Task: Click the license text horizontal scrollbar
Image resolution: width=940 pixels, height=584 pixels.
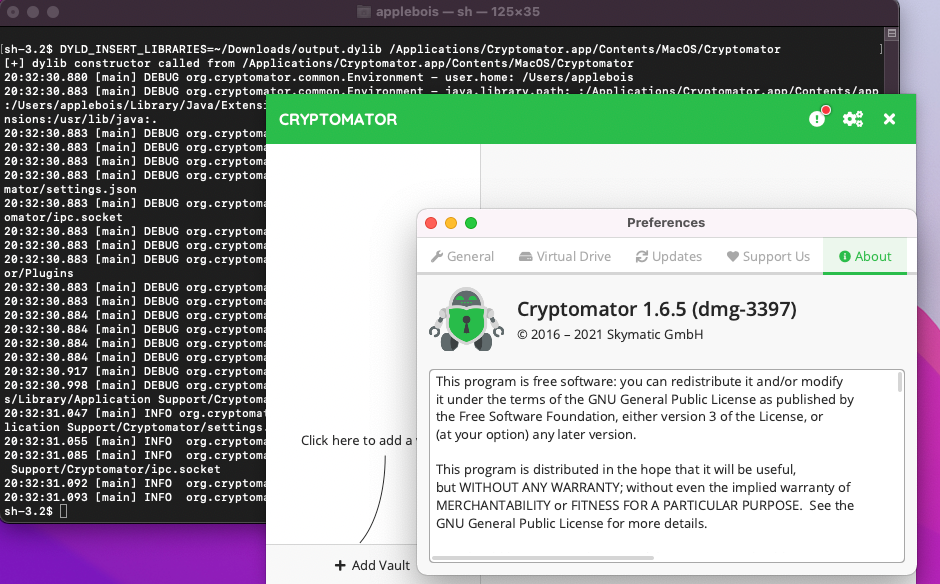Action: (543, 558)
